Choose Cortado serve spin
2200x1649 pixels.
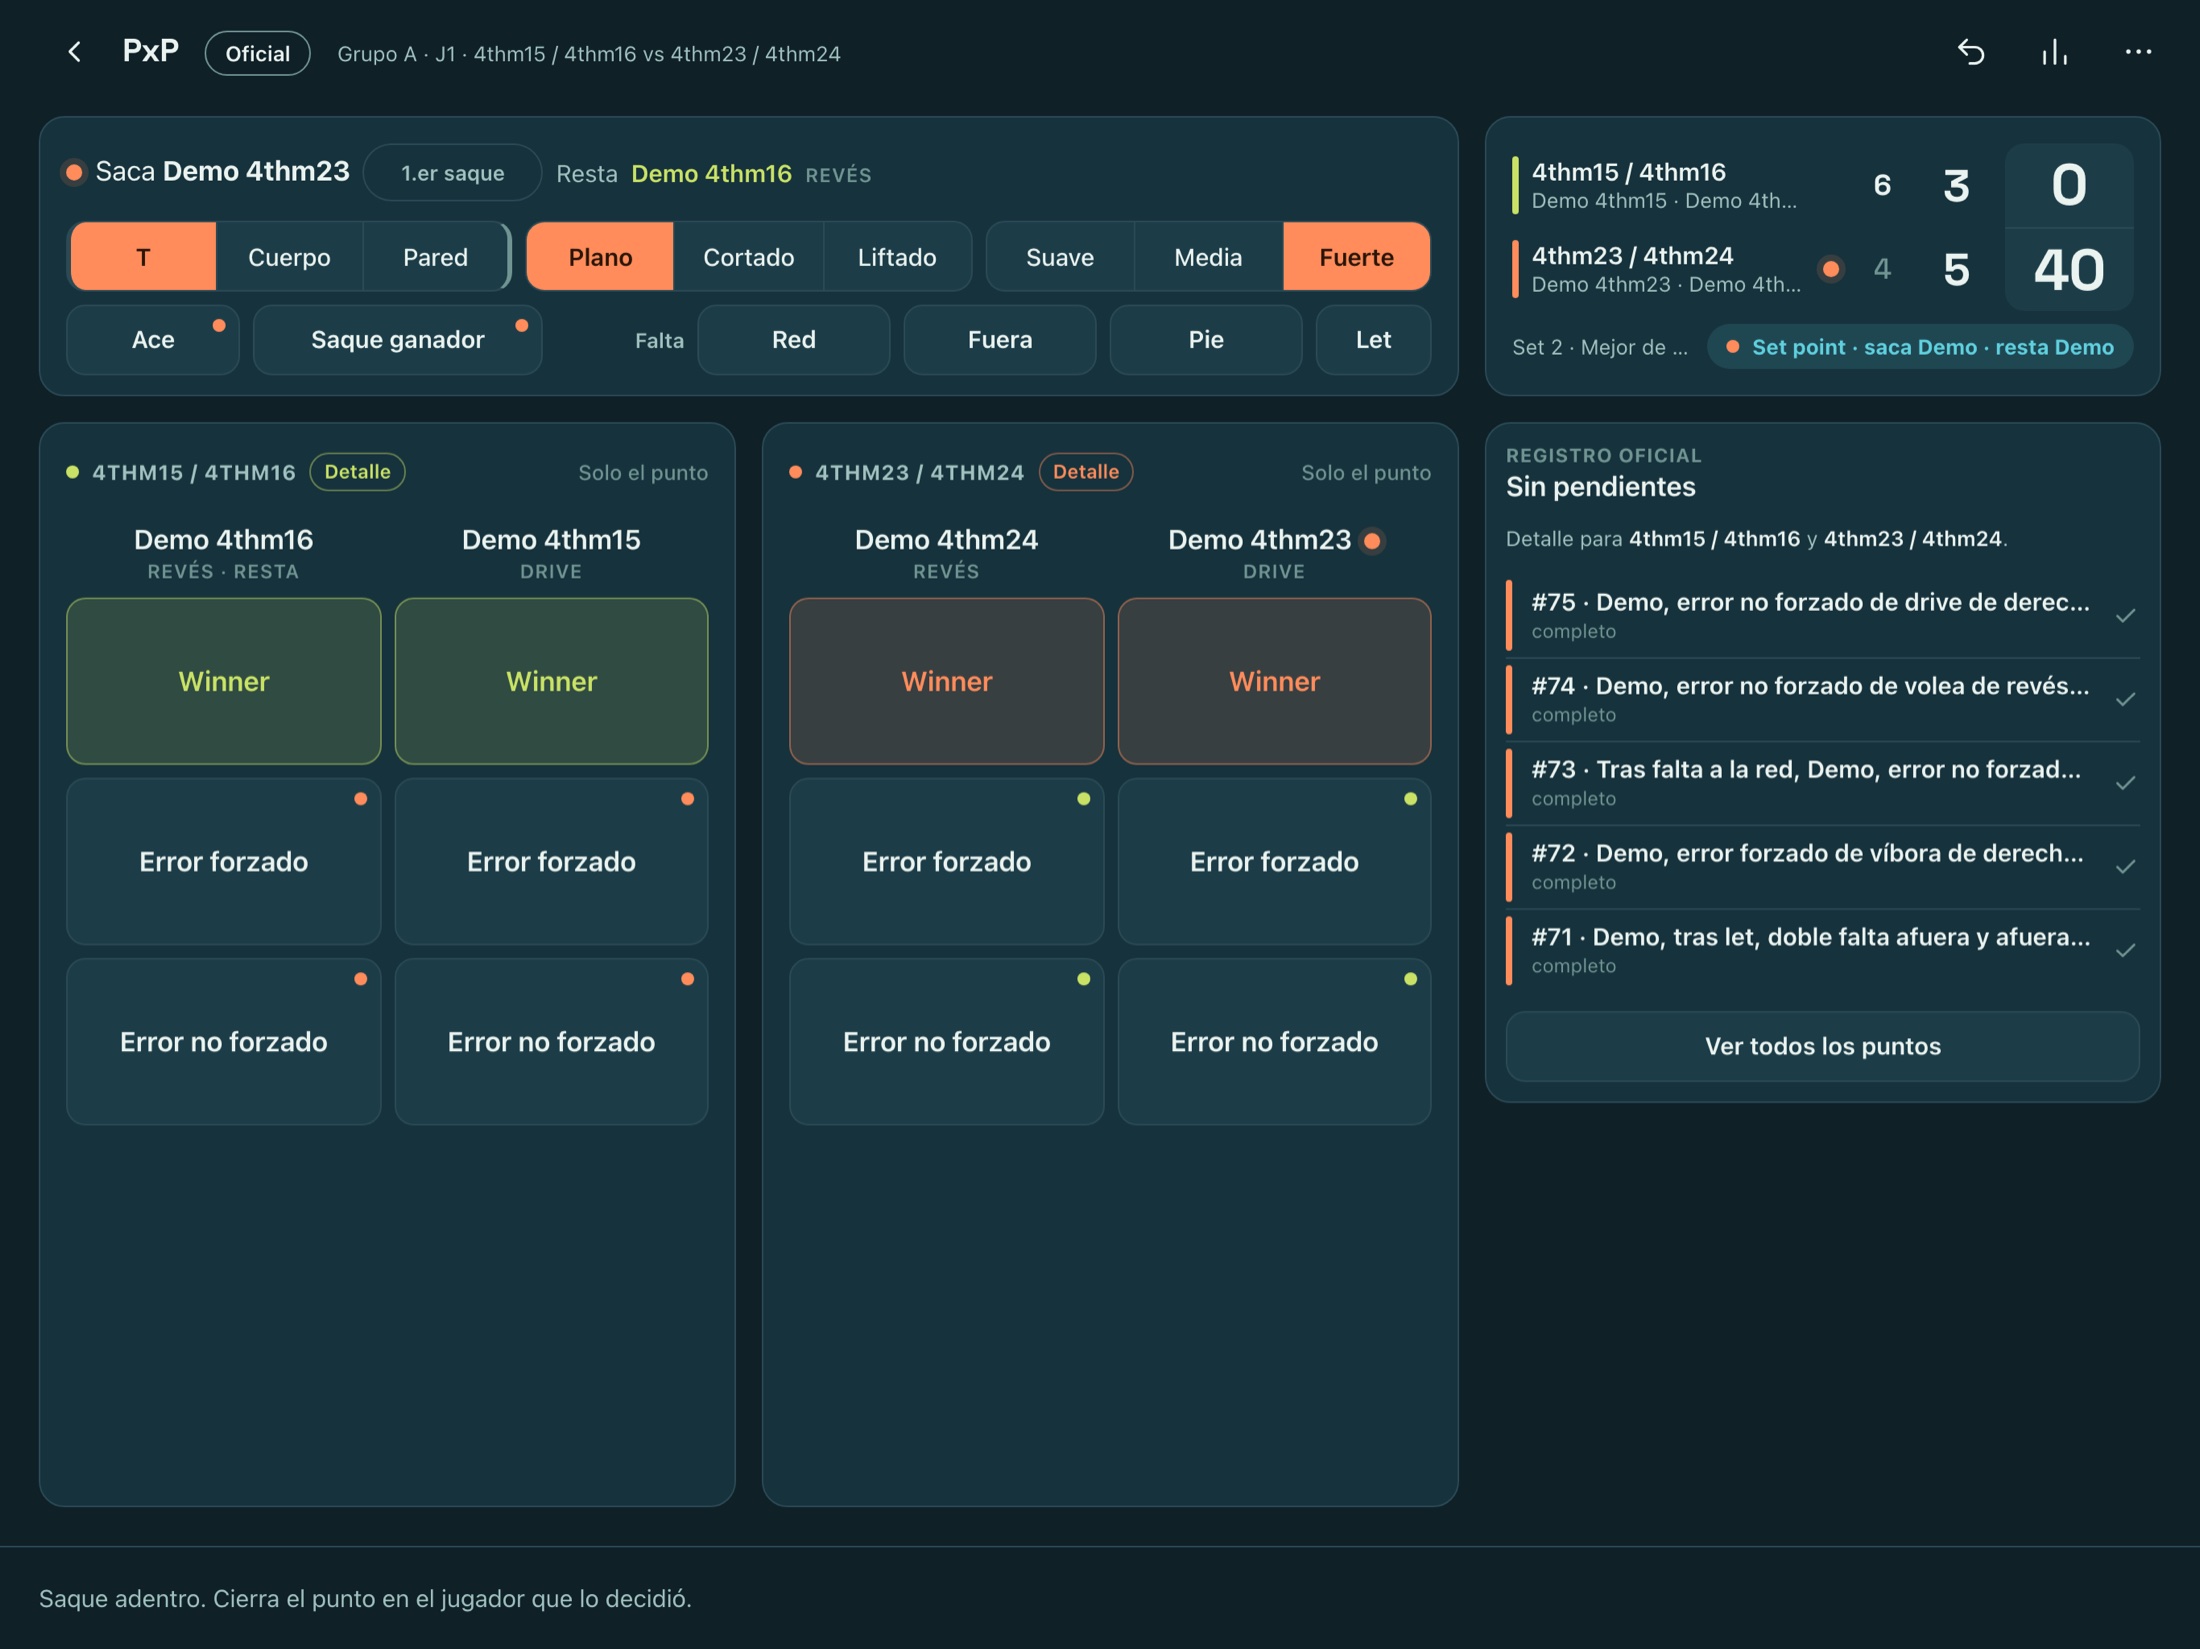tap(748, 257)
